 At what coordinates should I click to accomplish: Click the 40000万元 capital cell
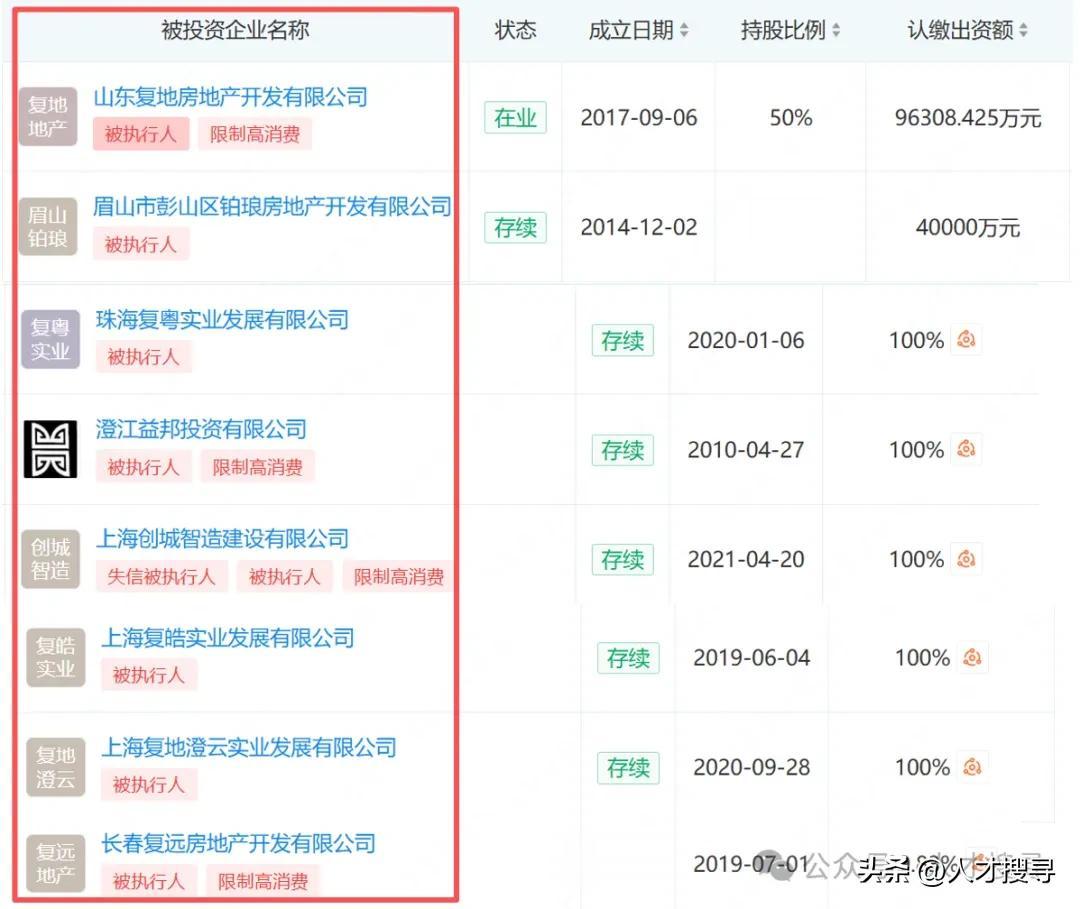click(968, 227)
